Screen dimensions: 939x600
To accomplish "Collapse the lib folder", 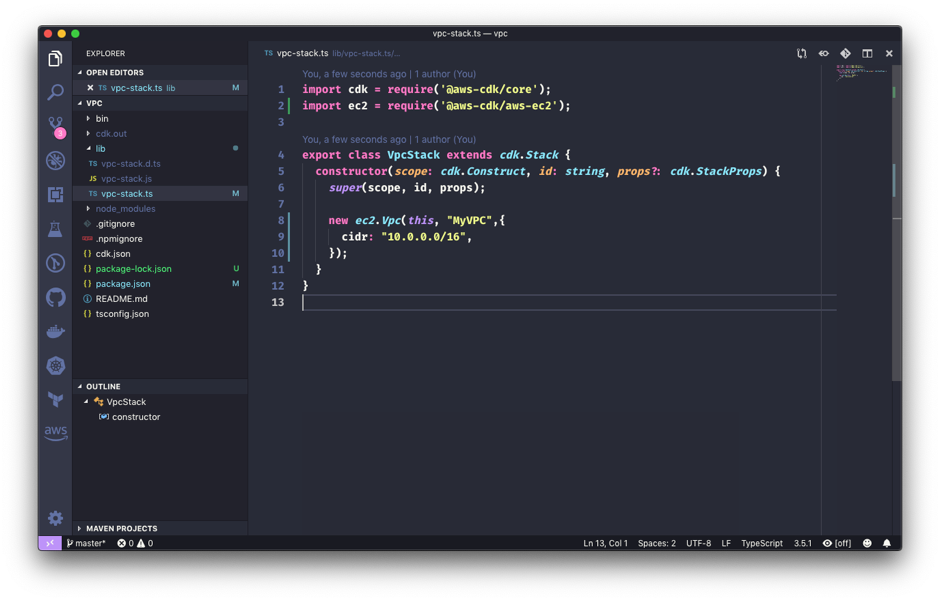I will tap(160, 149).
